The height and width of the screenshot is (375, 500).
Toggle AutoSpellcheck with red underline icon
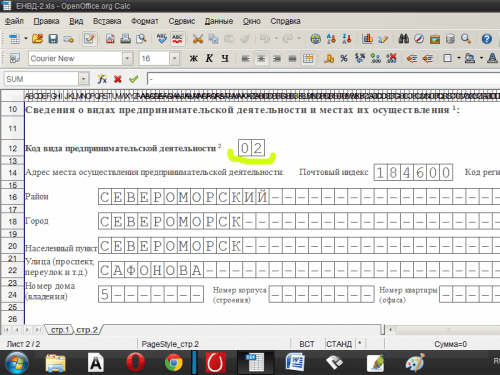point(177,39)
